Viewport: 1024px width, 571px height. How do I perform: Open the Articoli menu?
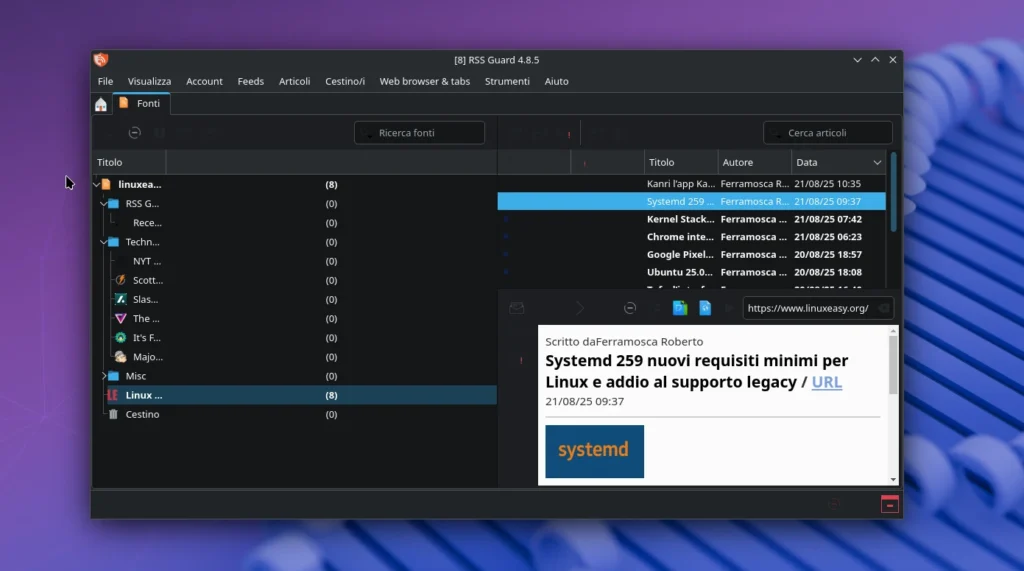[295, 82]
